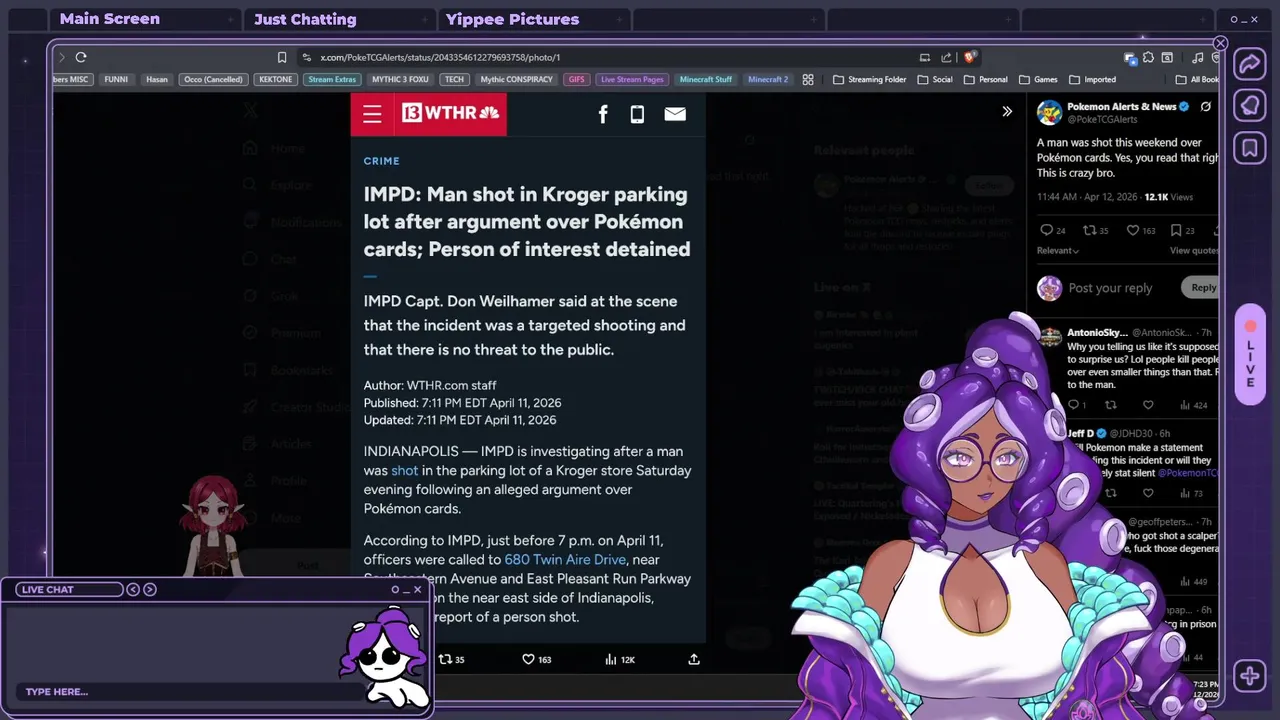Click the bookmarks grid icon after Minecraft 2
Screen dimensions: 1280x720
pyautogui.click(x=808, y=79)
